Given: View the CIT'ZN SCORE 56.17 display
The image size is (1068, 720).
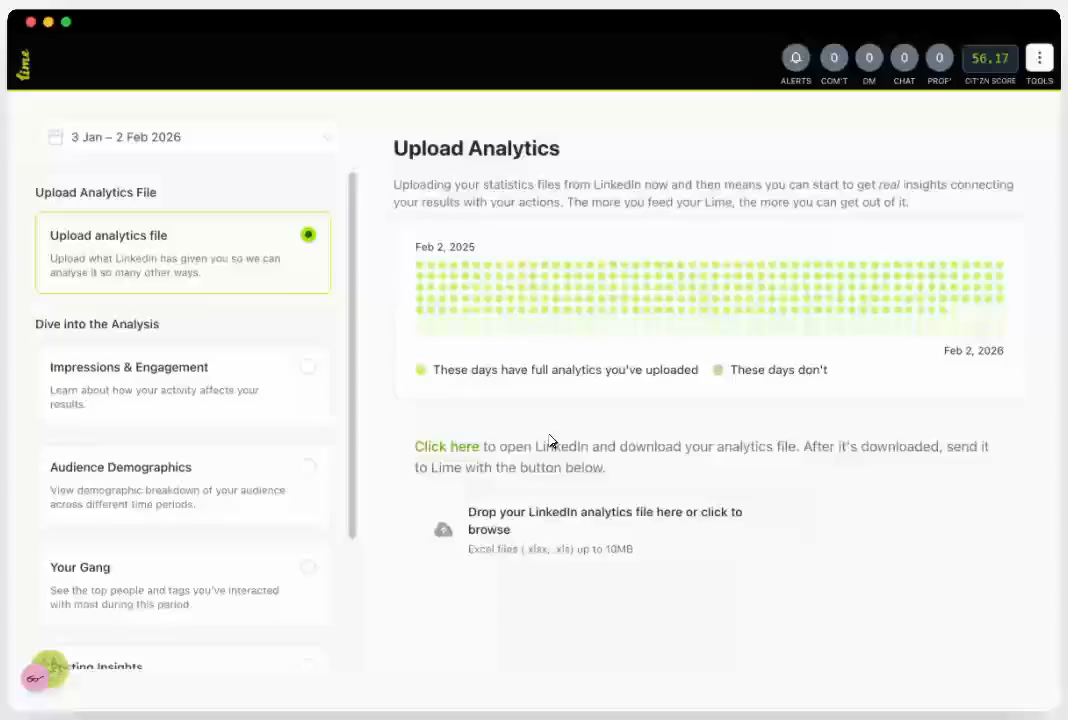Looking at the screenshot, I should (x=990, y=59).
